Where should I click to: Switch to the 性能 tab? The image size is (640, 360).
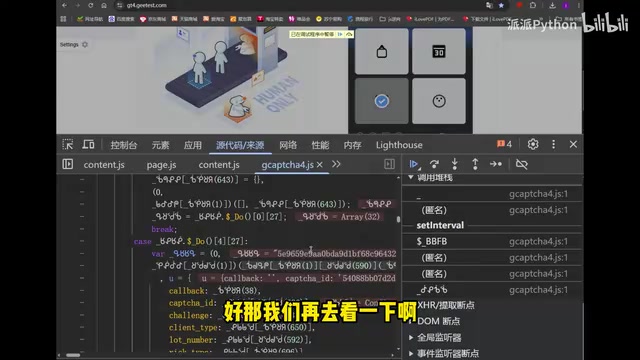(x=320, y=145)
